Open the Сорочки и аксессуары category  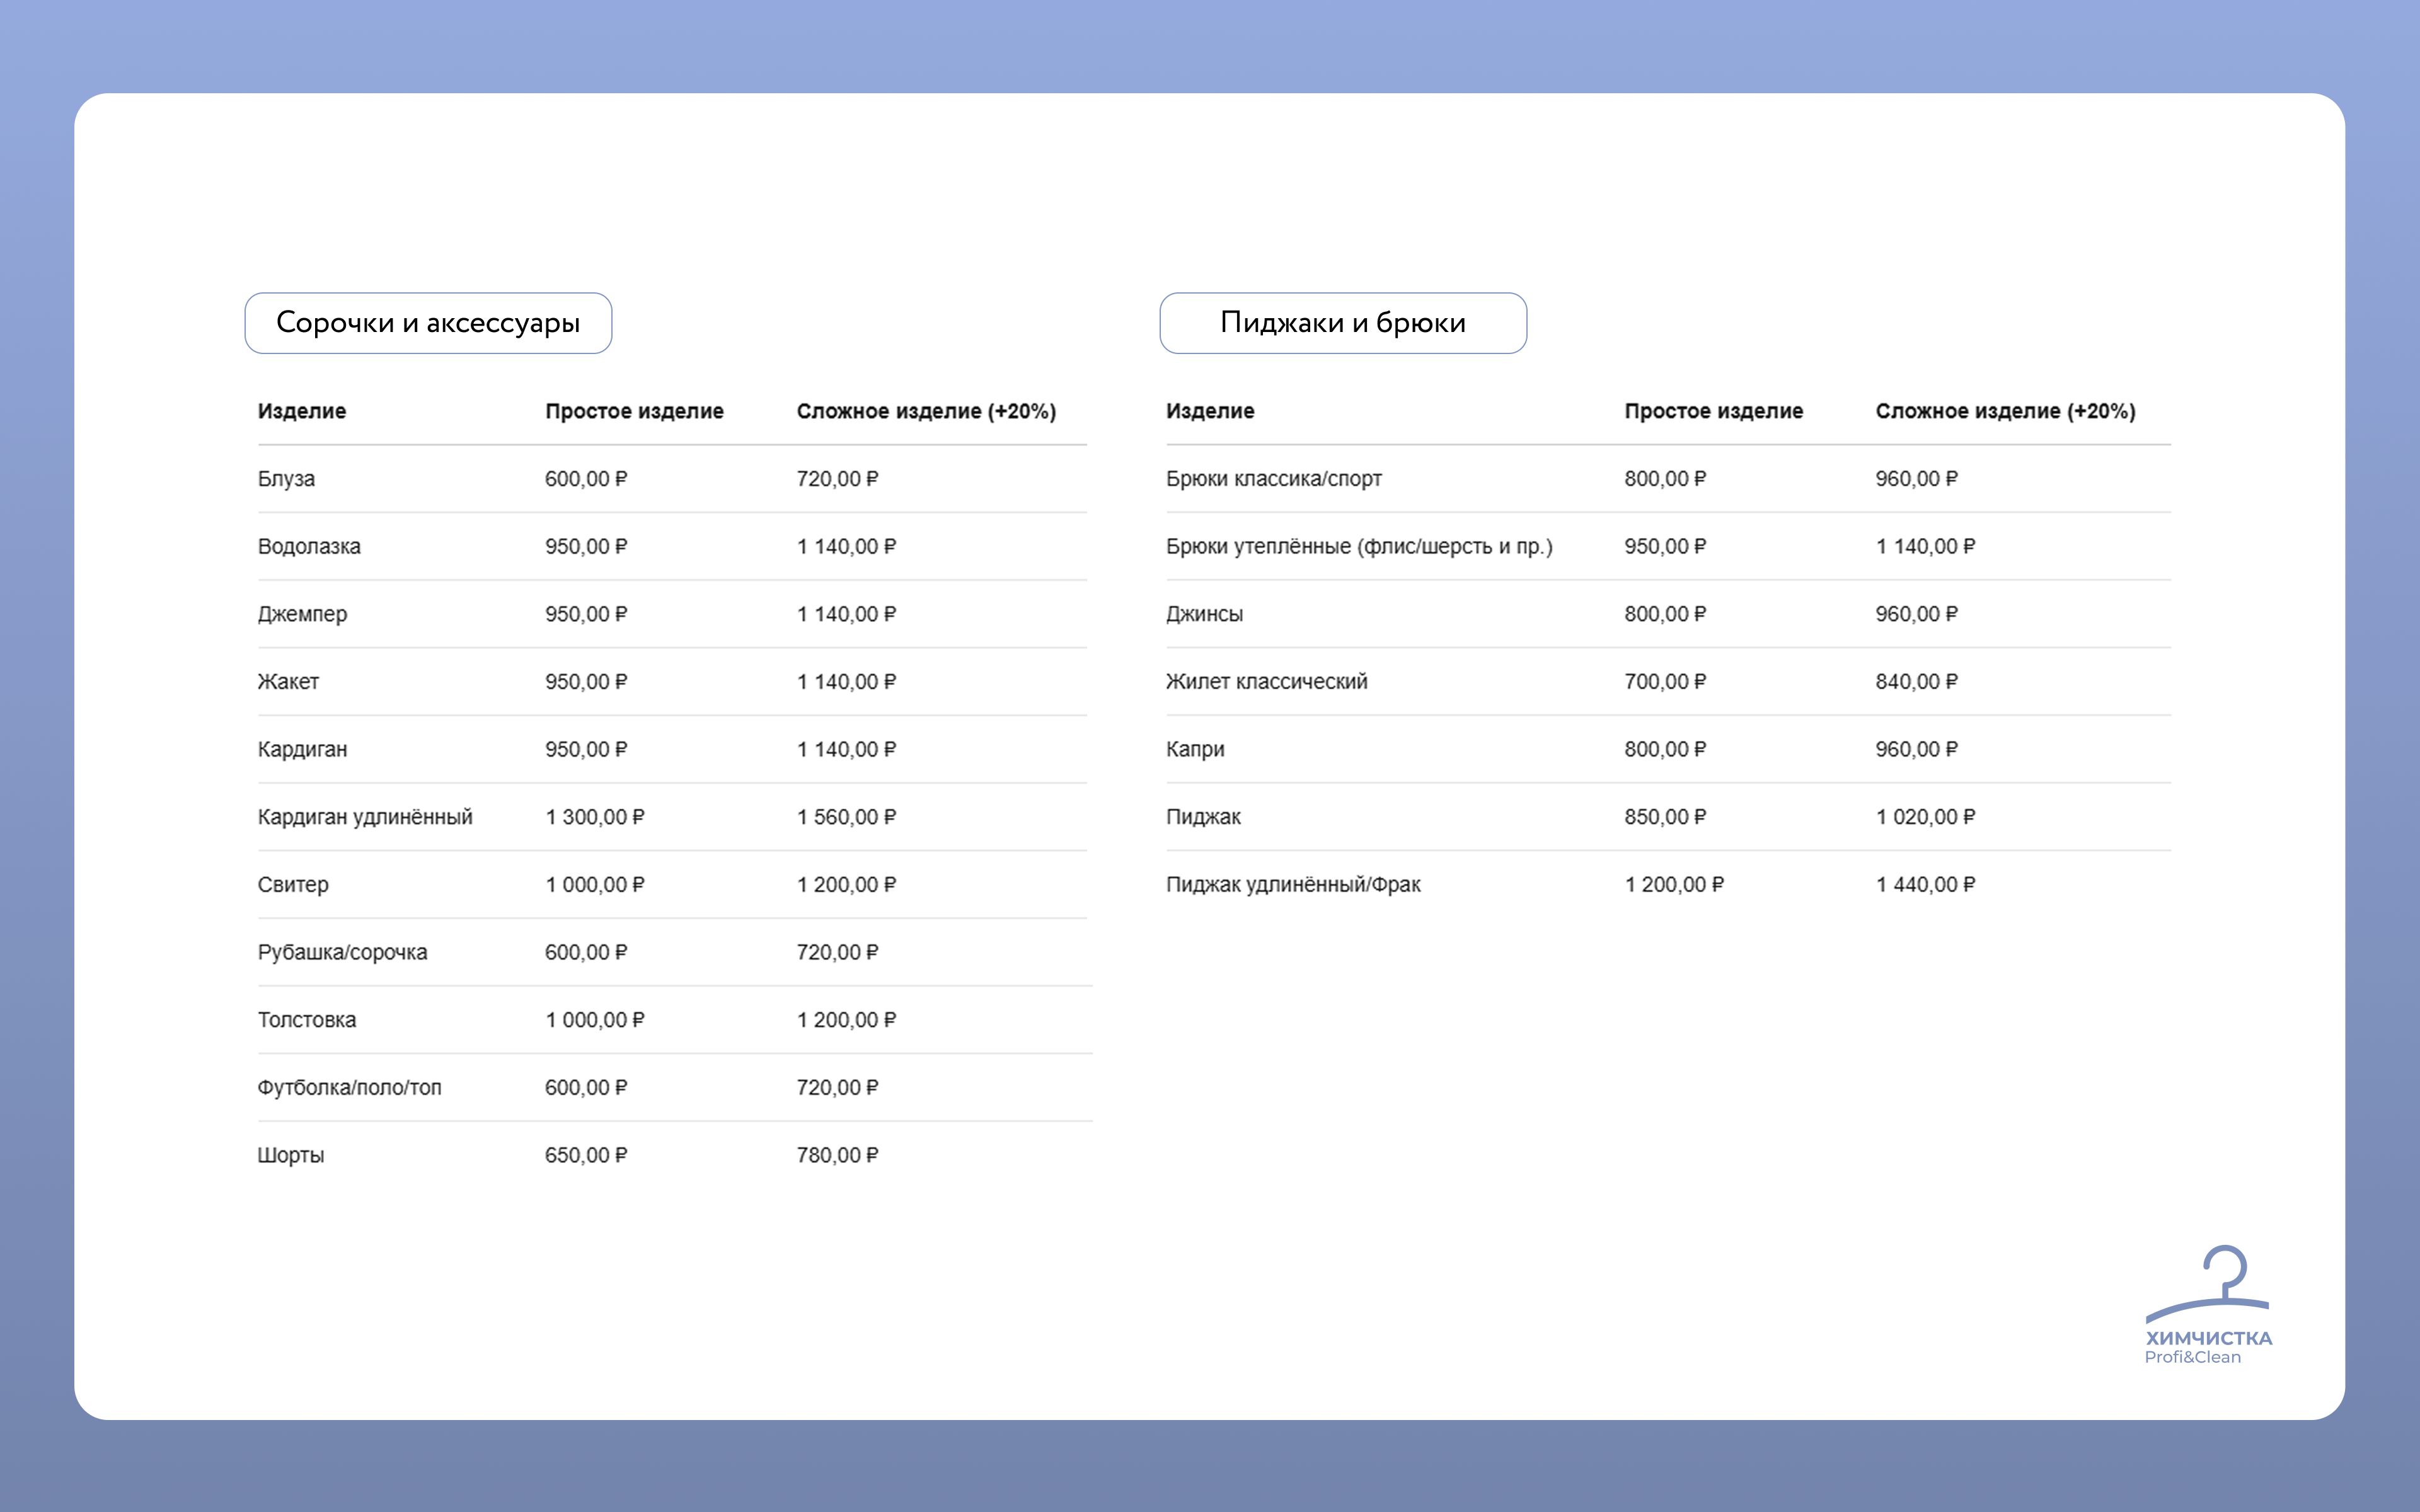point(428,323)
